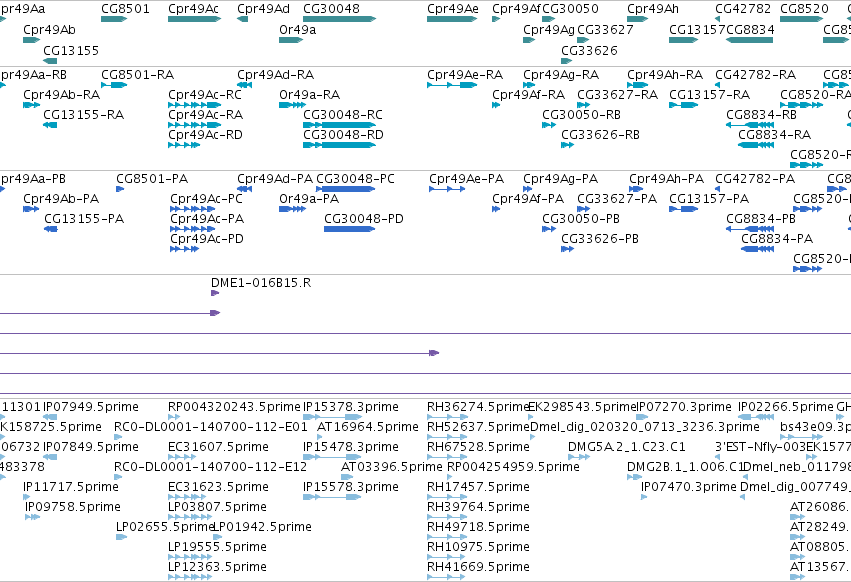Click the Or49a gene label
The height and width of the screenshot is (582, 851).
coord(297,30)
